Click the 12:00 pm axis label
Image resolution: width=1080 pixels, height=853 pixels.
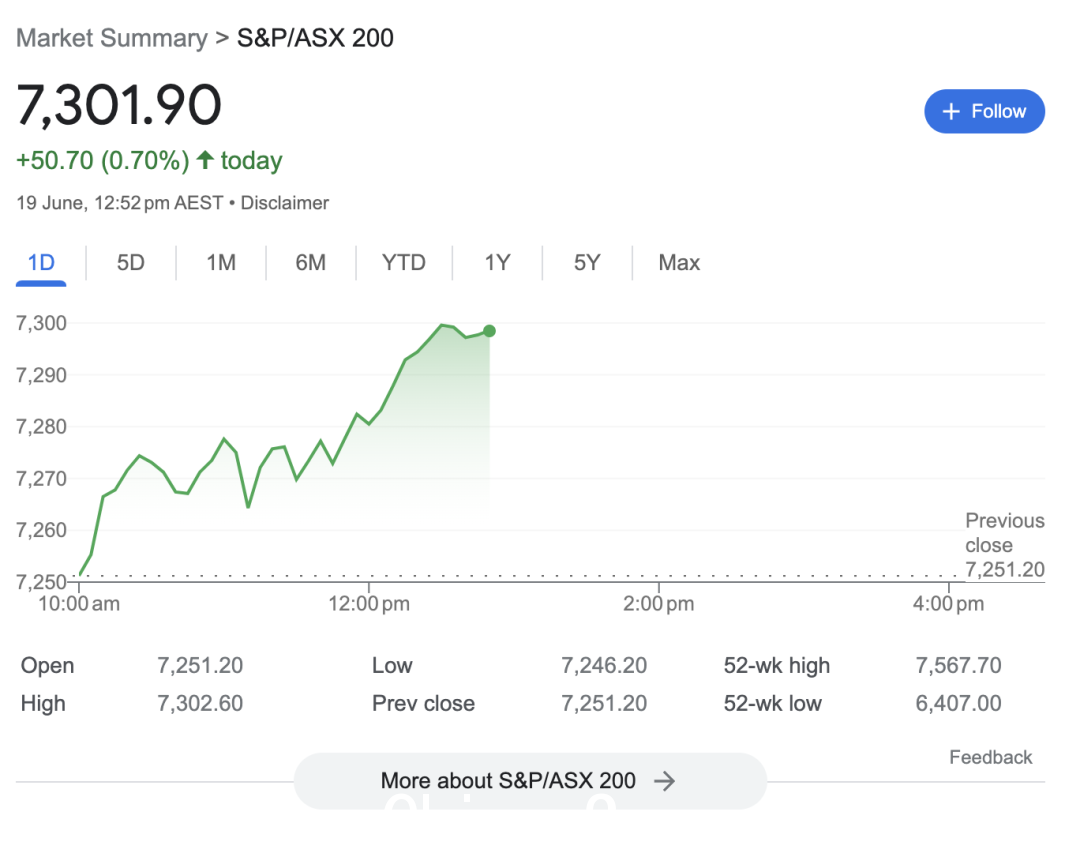(x=368, y=604)
